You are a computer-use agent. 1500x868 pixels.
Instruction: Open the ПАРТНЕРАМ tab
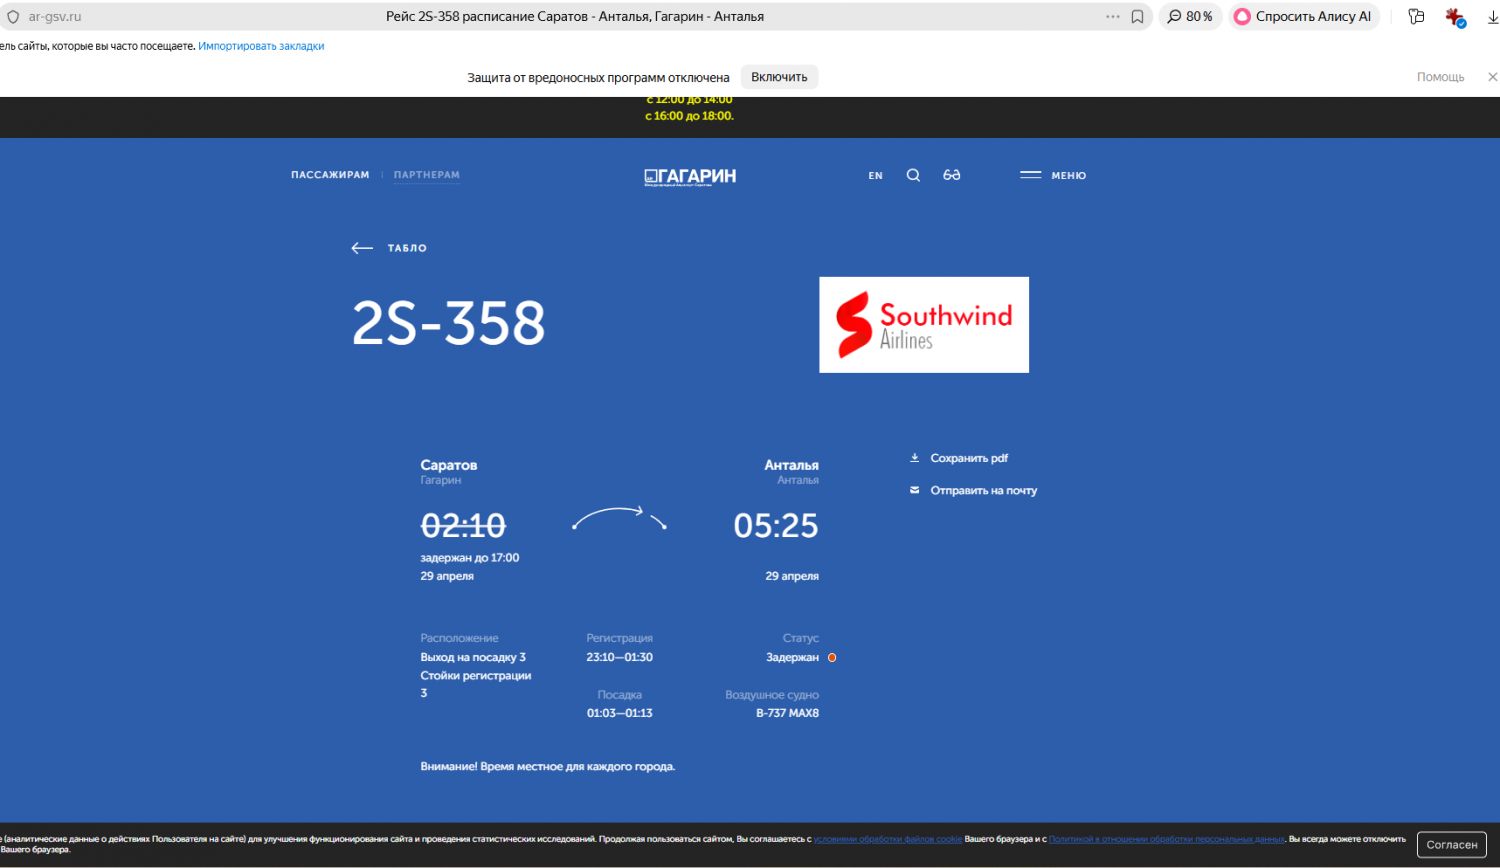427,175
